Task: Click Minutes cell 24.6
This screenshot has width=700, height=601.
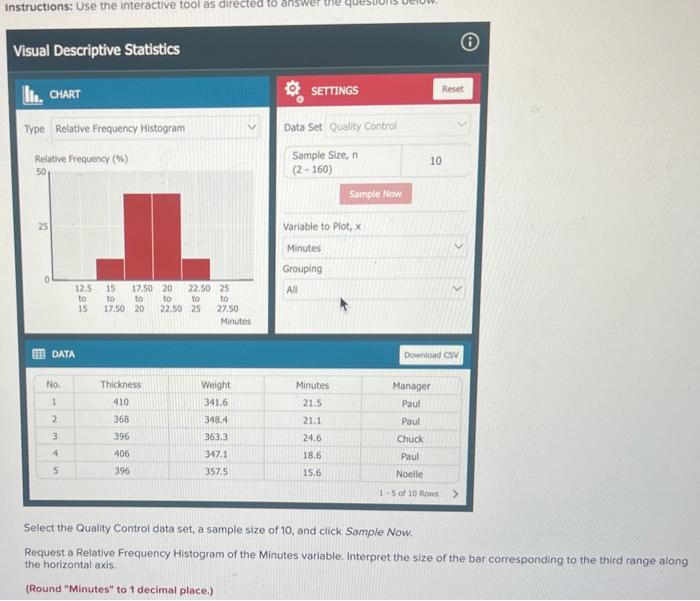Action: pyautogui.click(x=312, y=438)
